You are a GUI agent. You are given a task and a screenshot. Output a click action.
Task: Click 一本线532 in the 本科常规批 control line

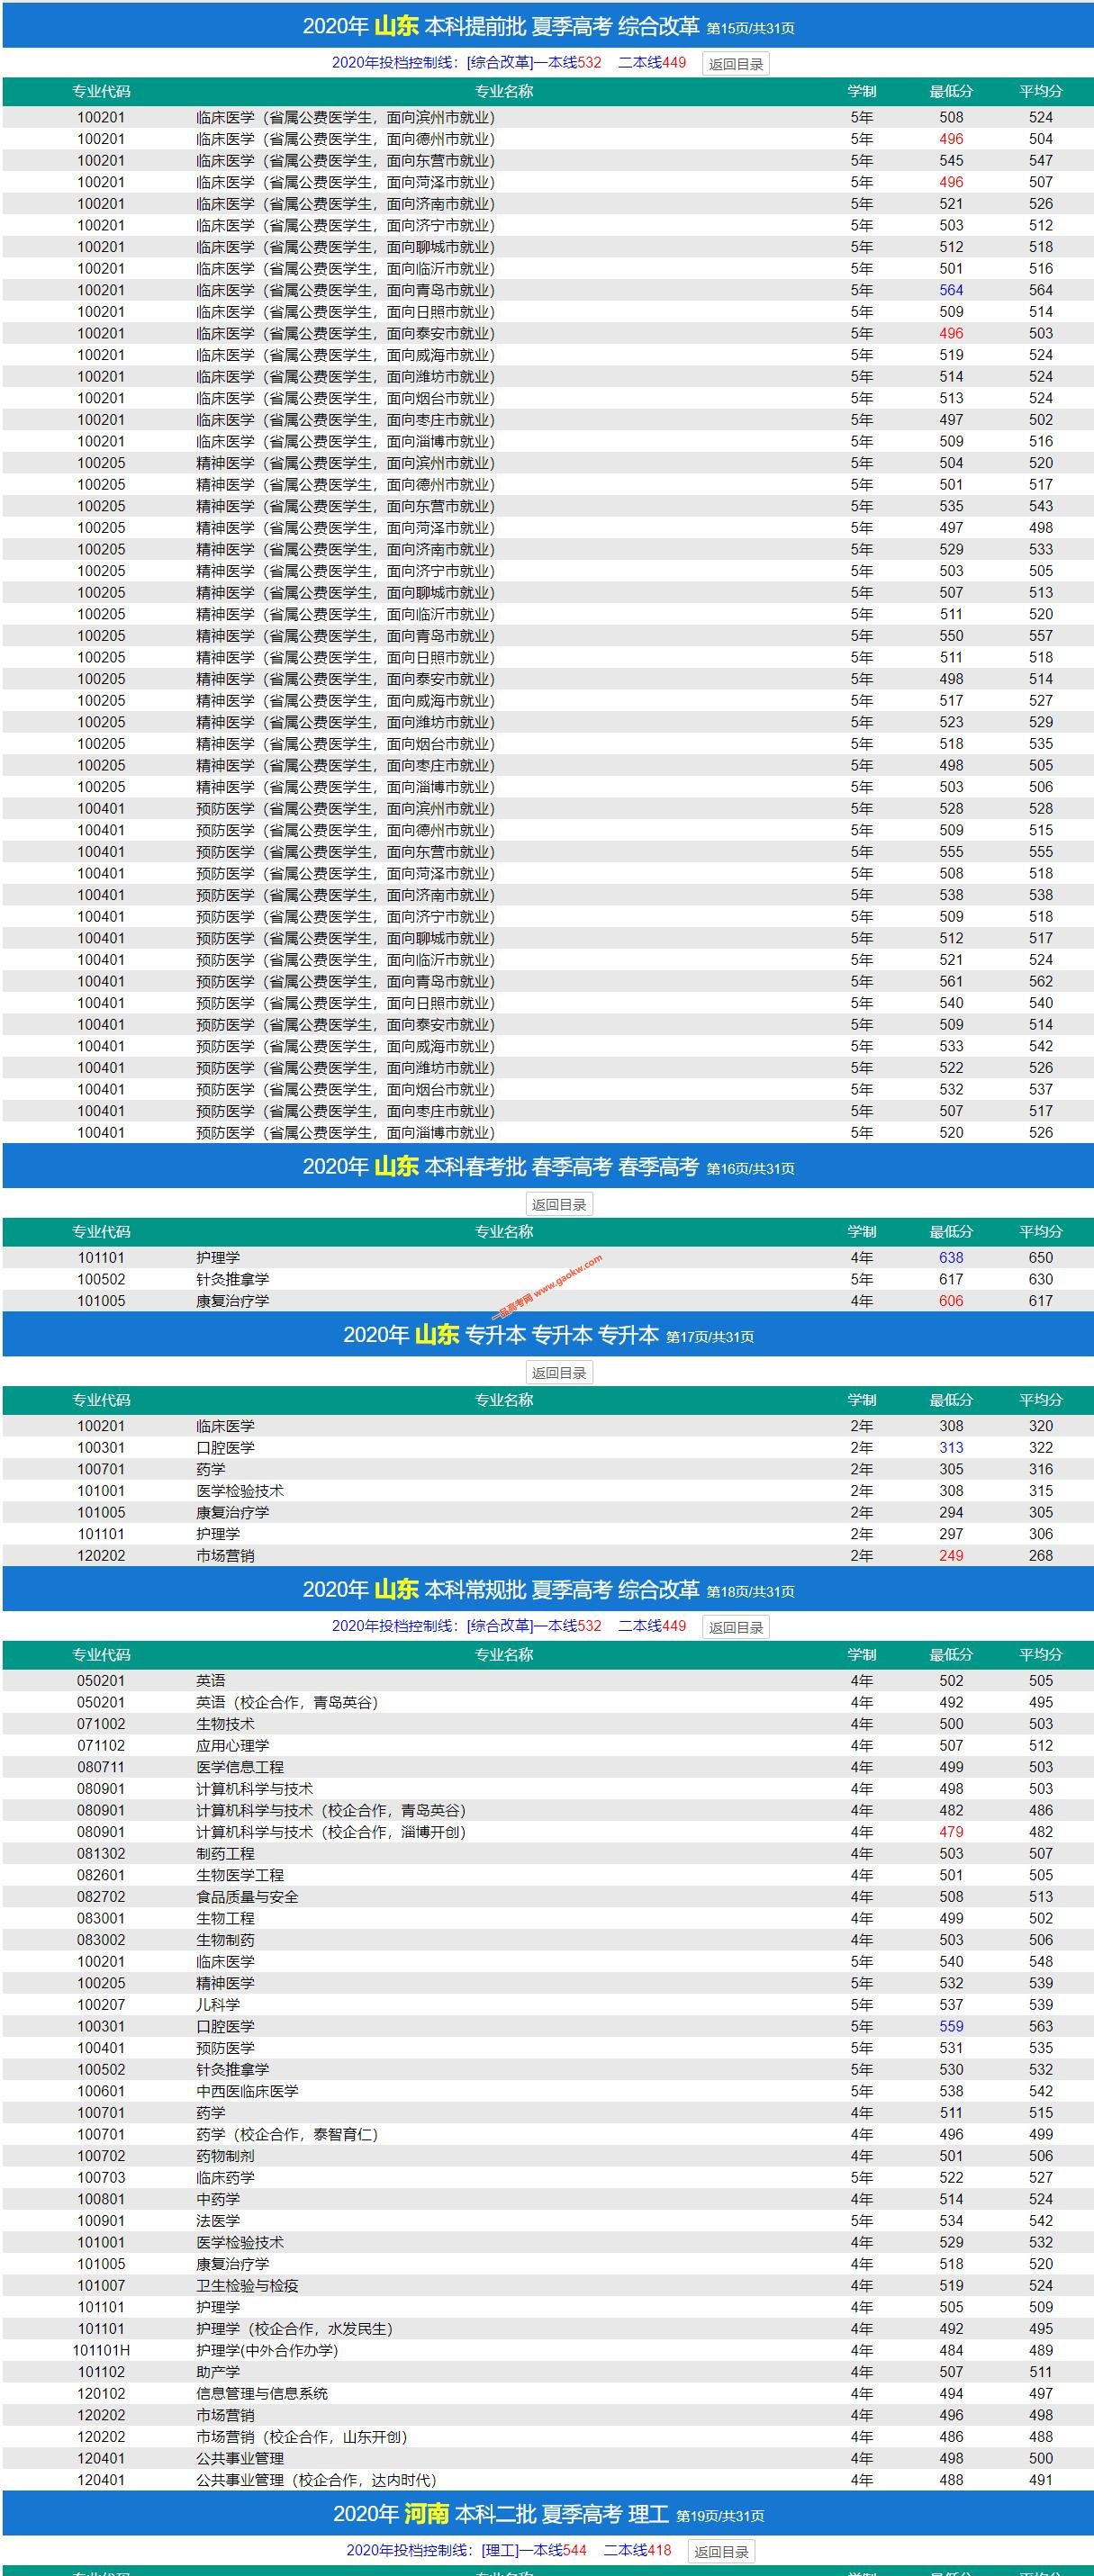pos(567,1626)
